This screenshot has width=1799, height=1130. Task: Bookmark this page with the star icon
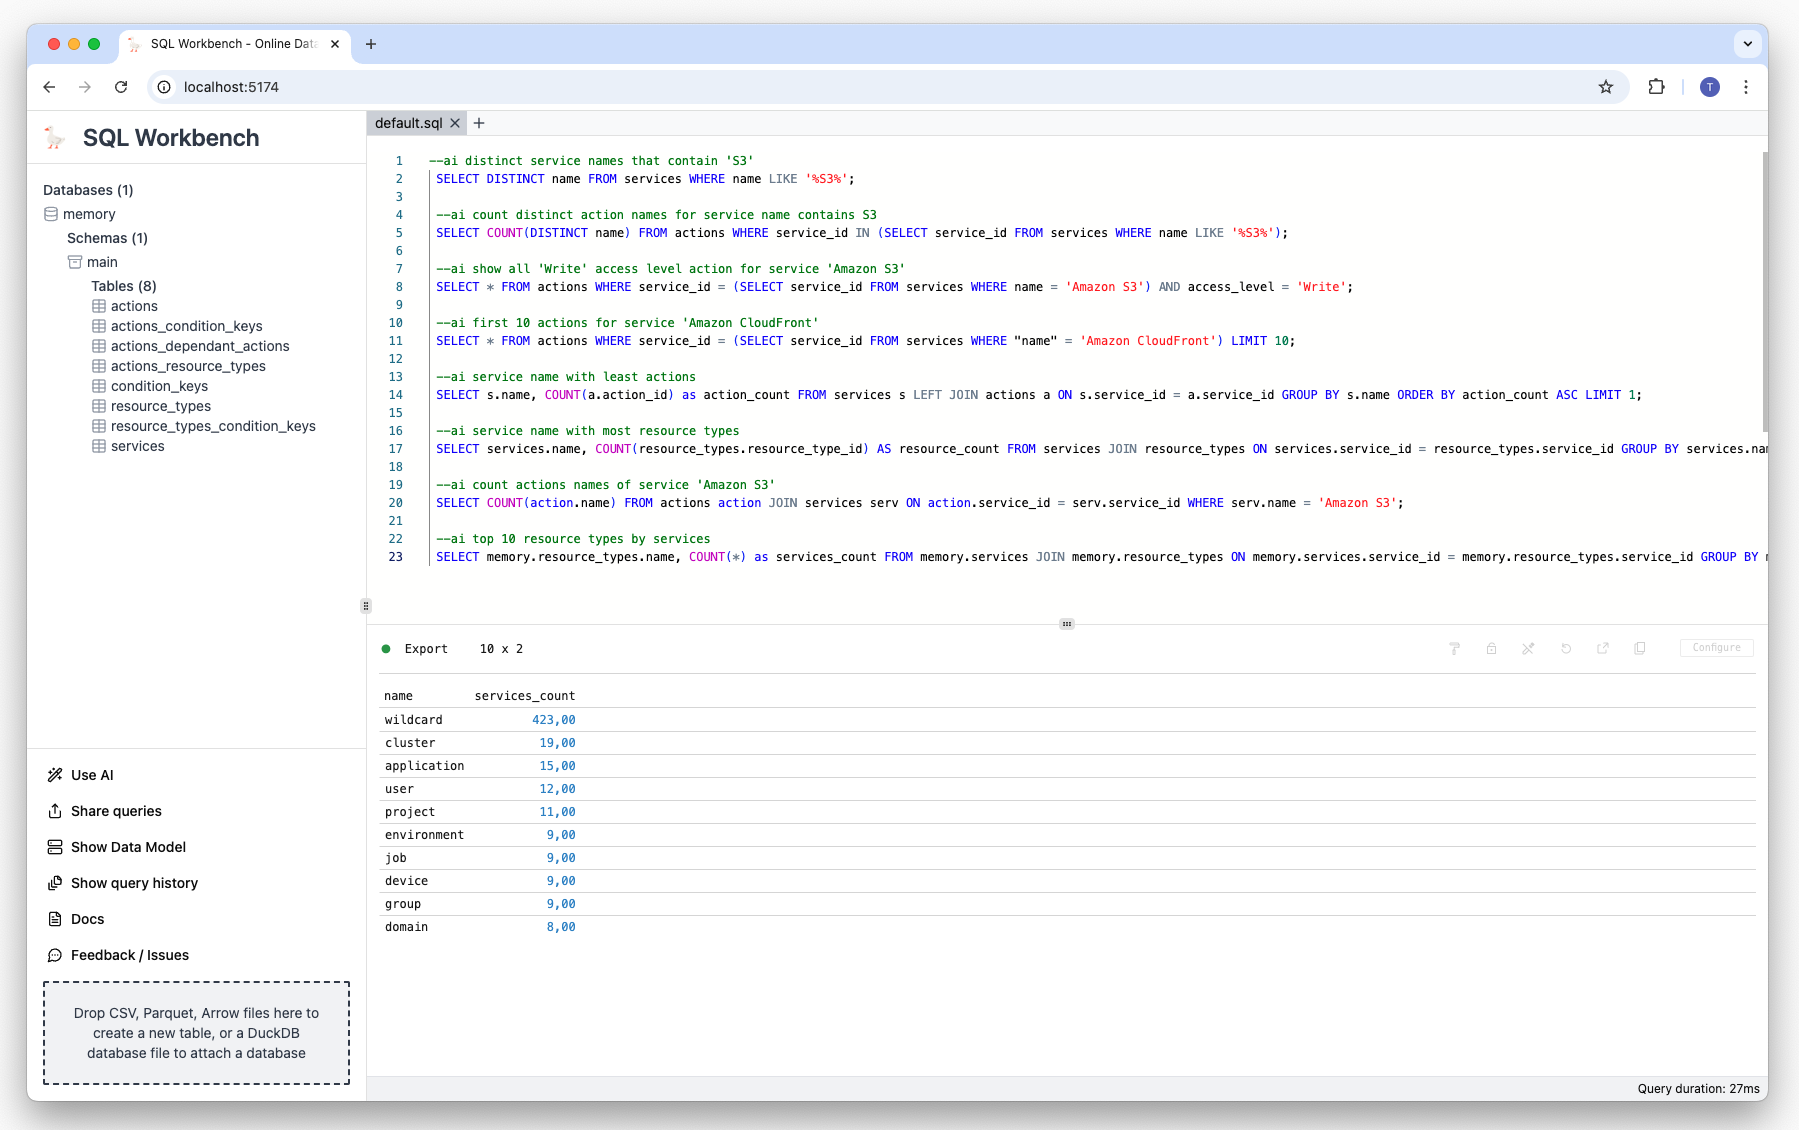coord(1606,87)
